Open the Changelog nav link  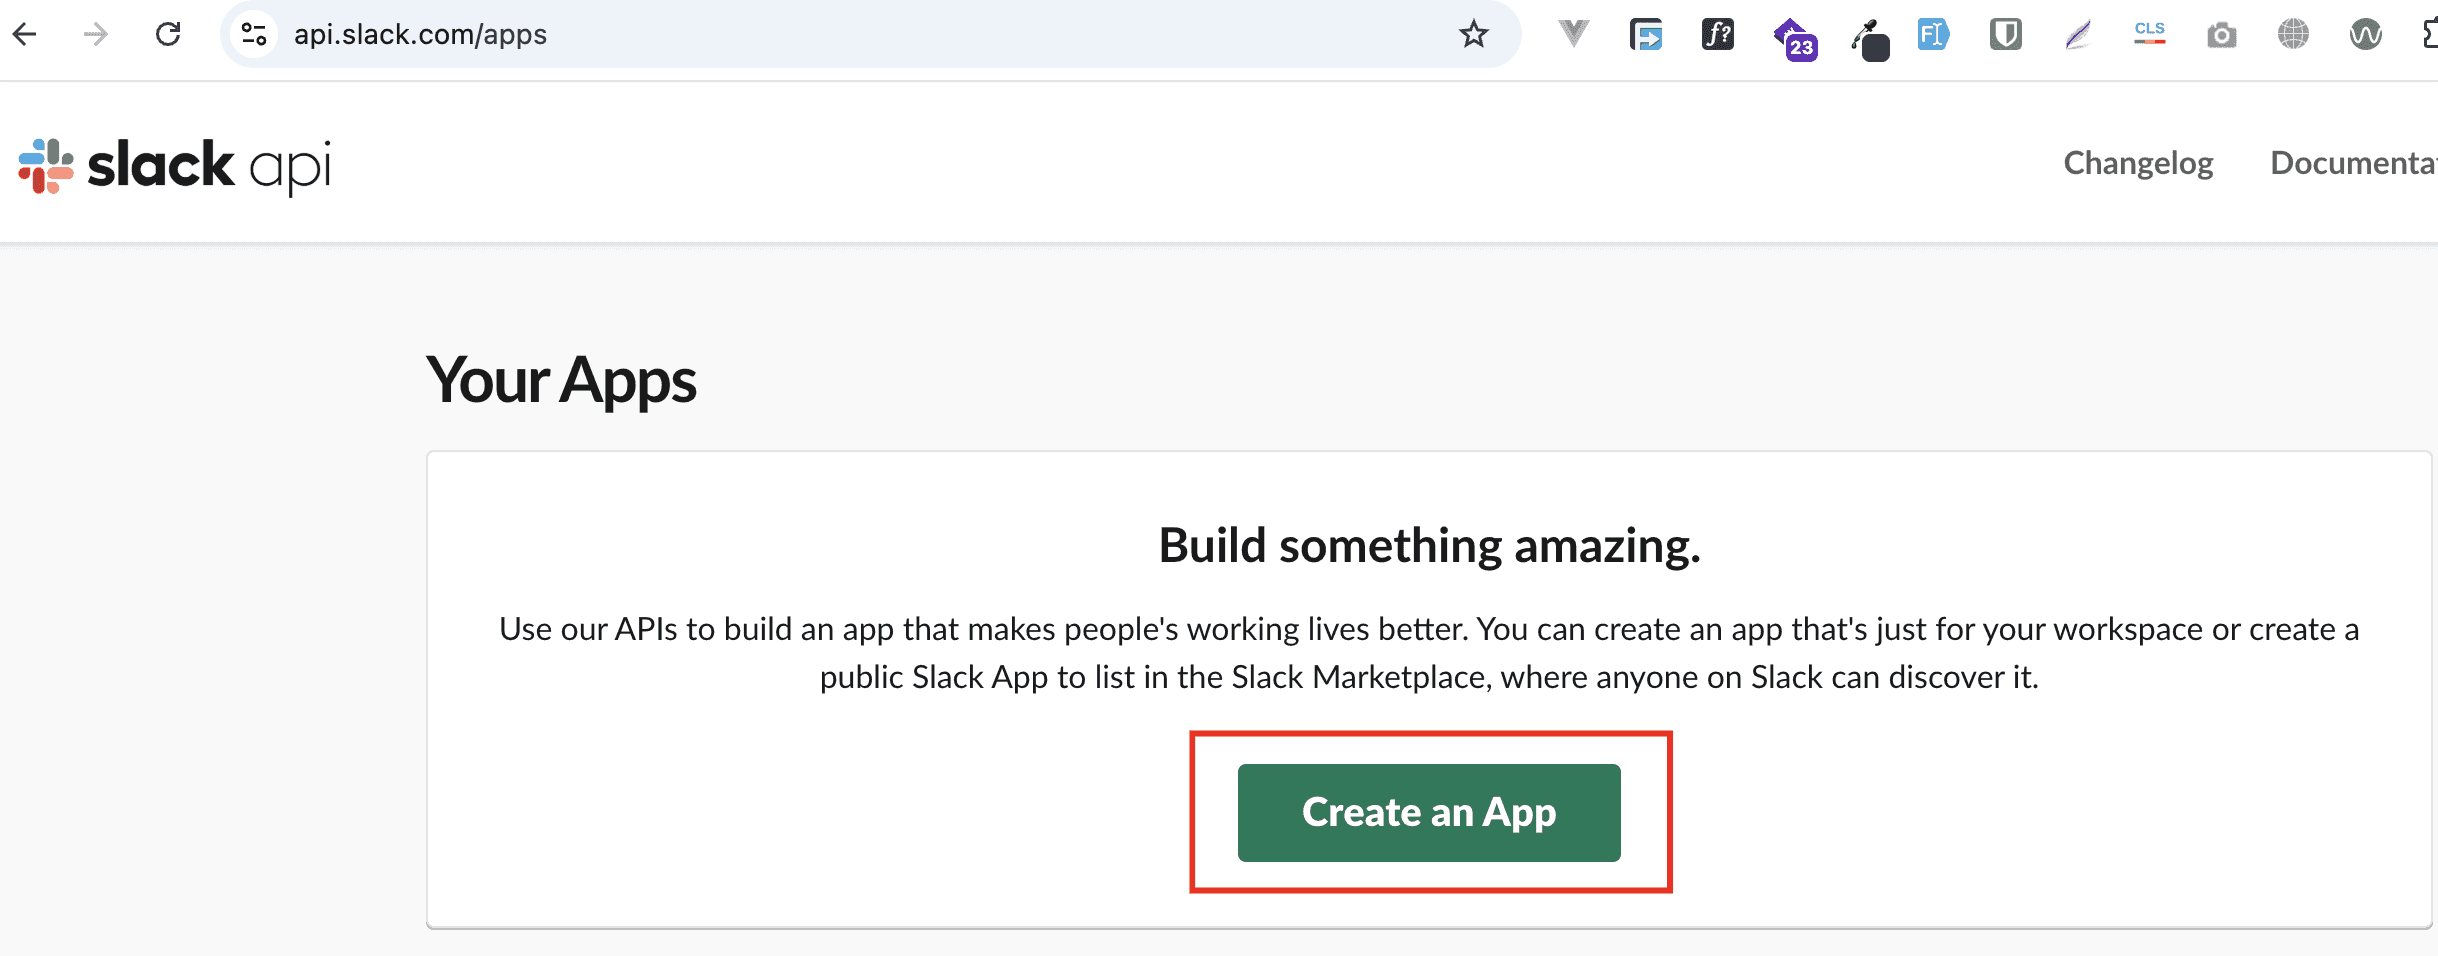[2138, 163]
